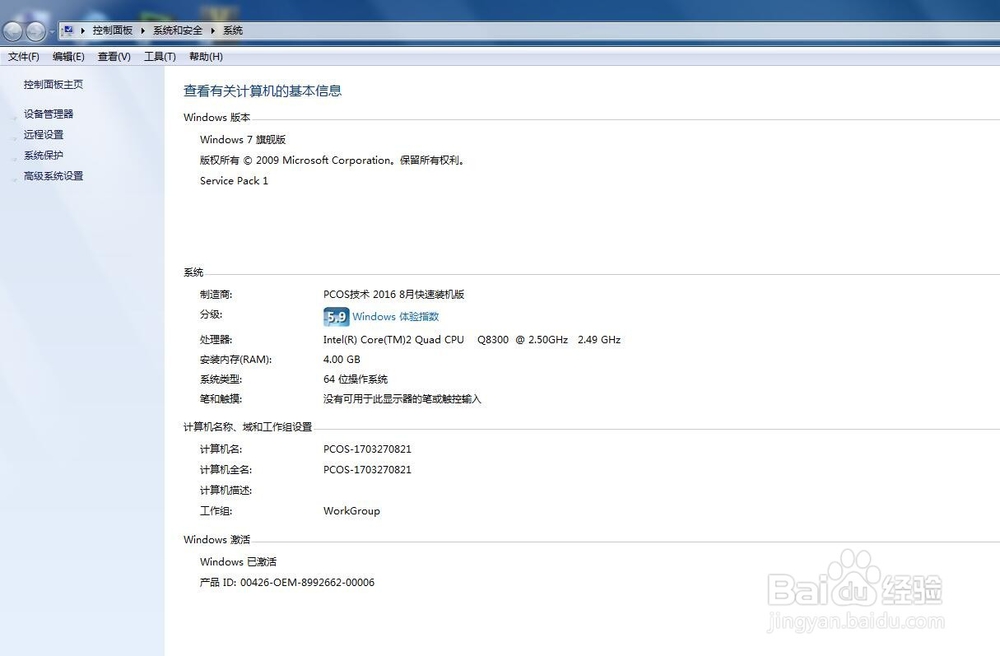
Task: Open 高级系统设置 from the sidebar
Action: coord(54,176)
